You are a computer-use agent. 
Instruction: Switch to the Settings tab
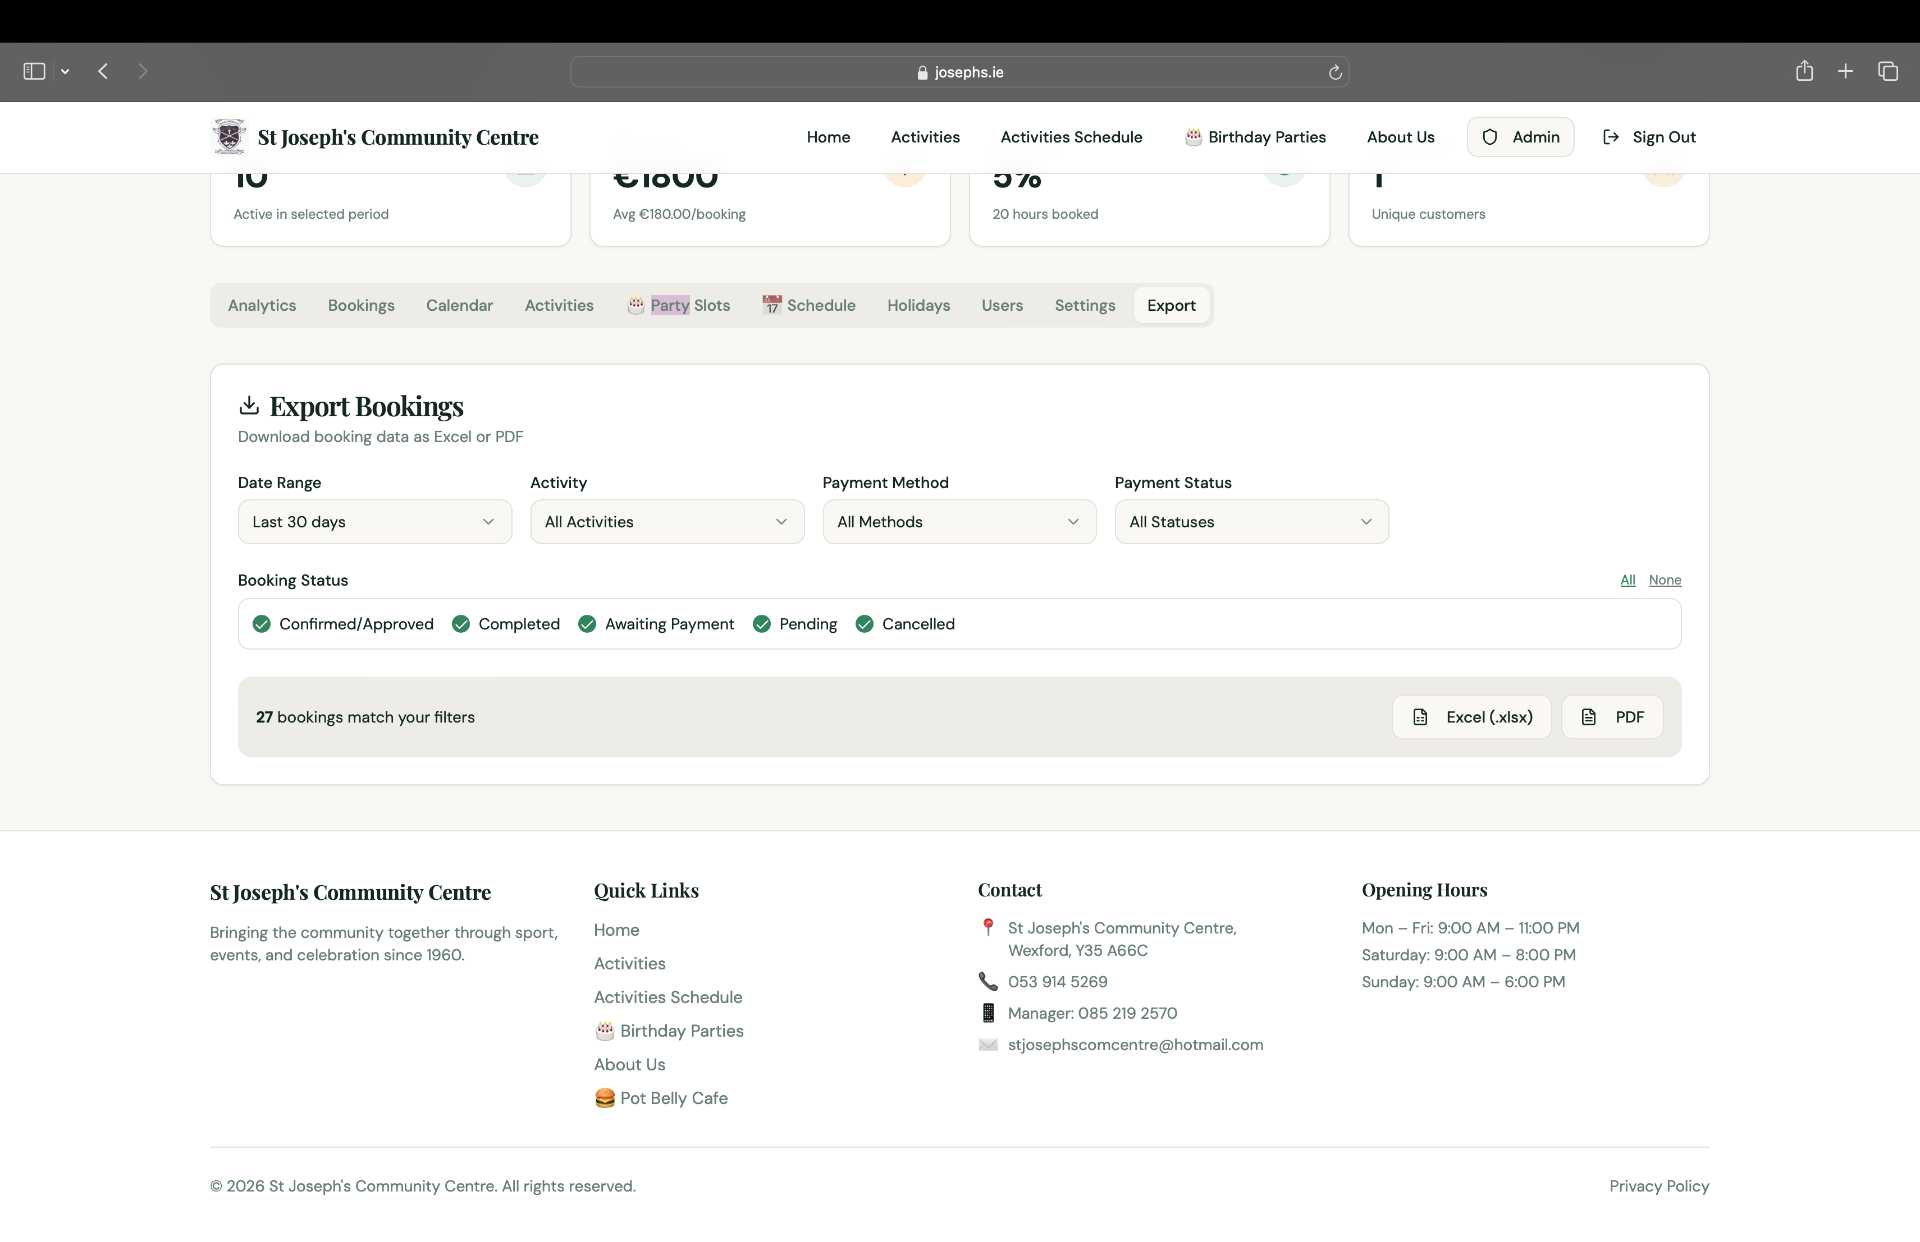click(x=1084, y=305)
